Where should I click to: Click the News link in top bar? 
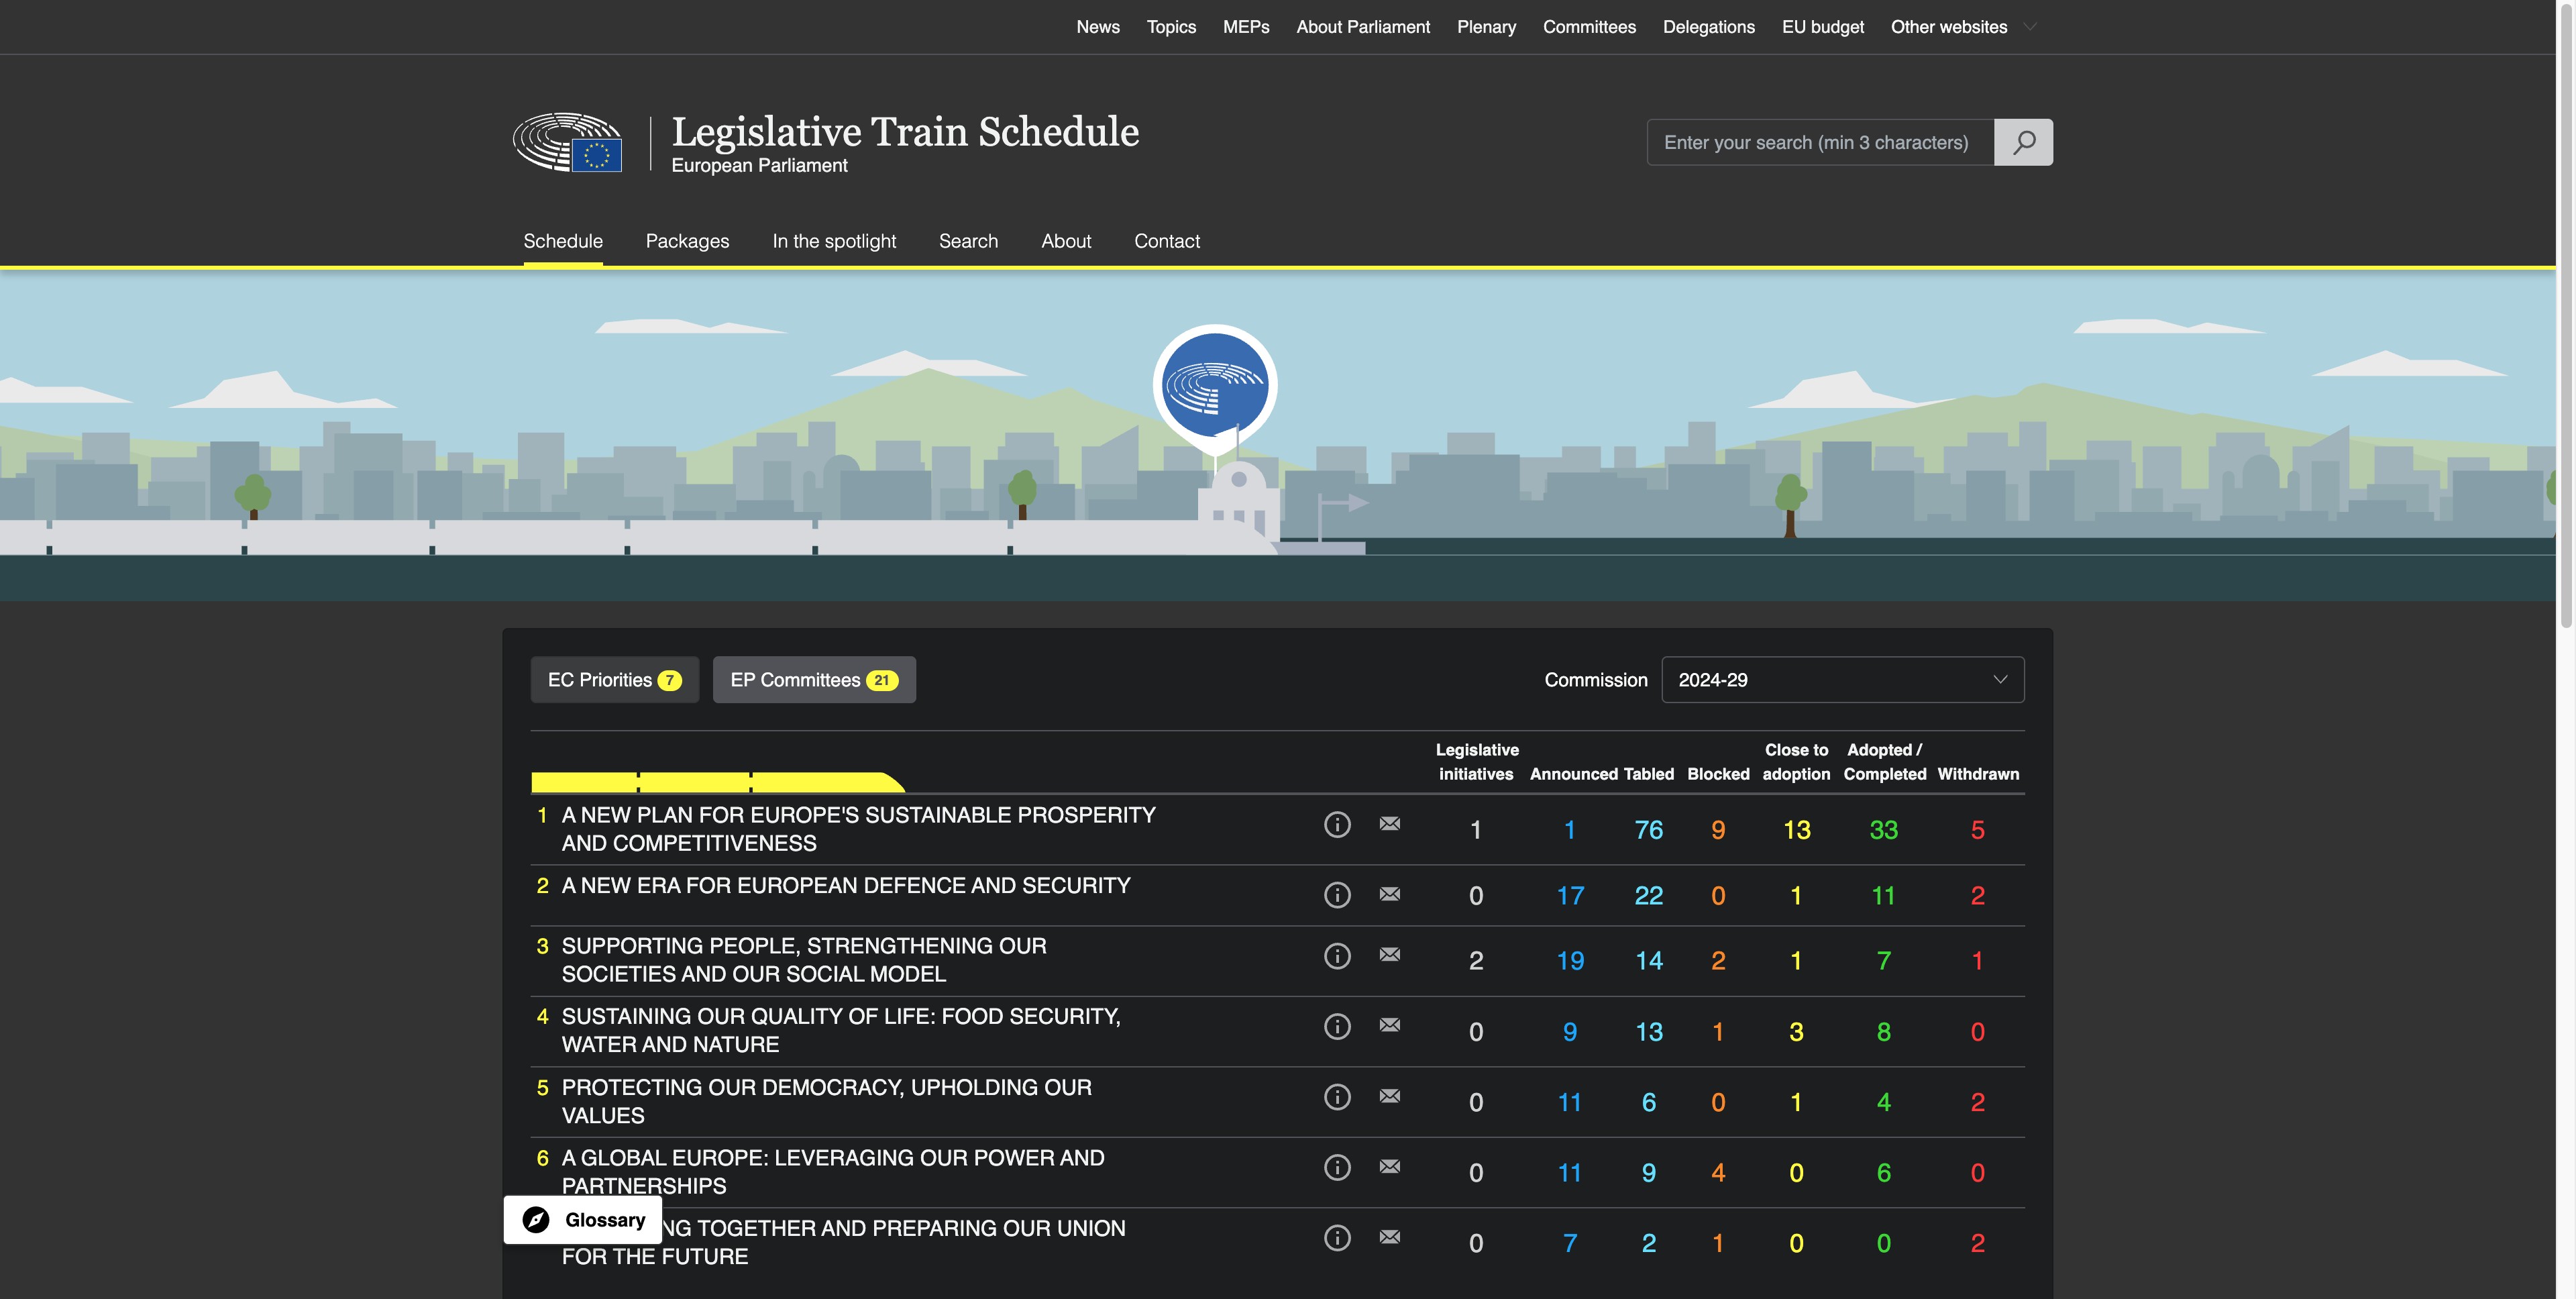coord(1097,27)
